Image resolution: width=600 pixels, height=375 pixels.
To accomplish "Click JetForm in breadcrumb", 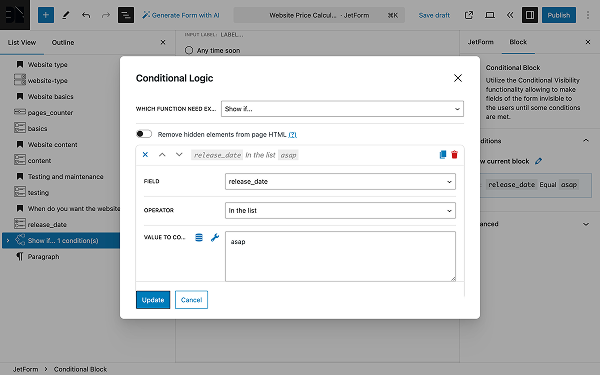I will point(25,369).
